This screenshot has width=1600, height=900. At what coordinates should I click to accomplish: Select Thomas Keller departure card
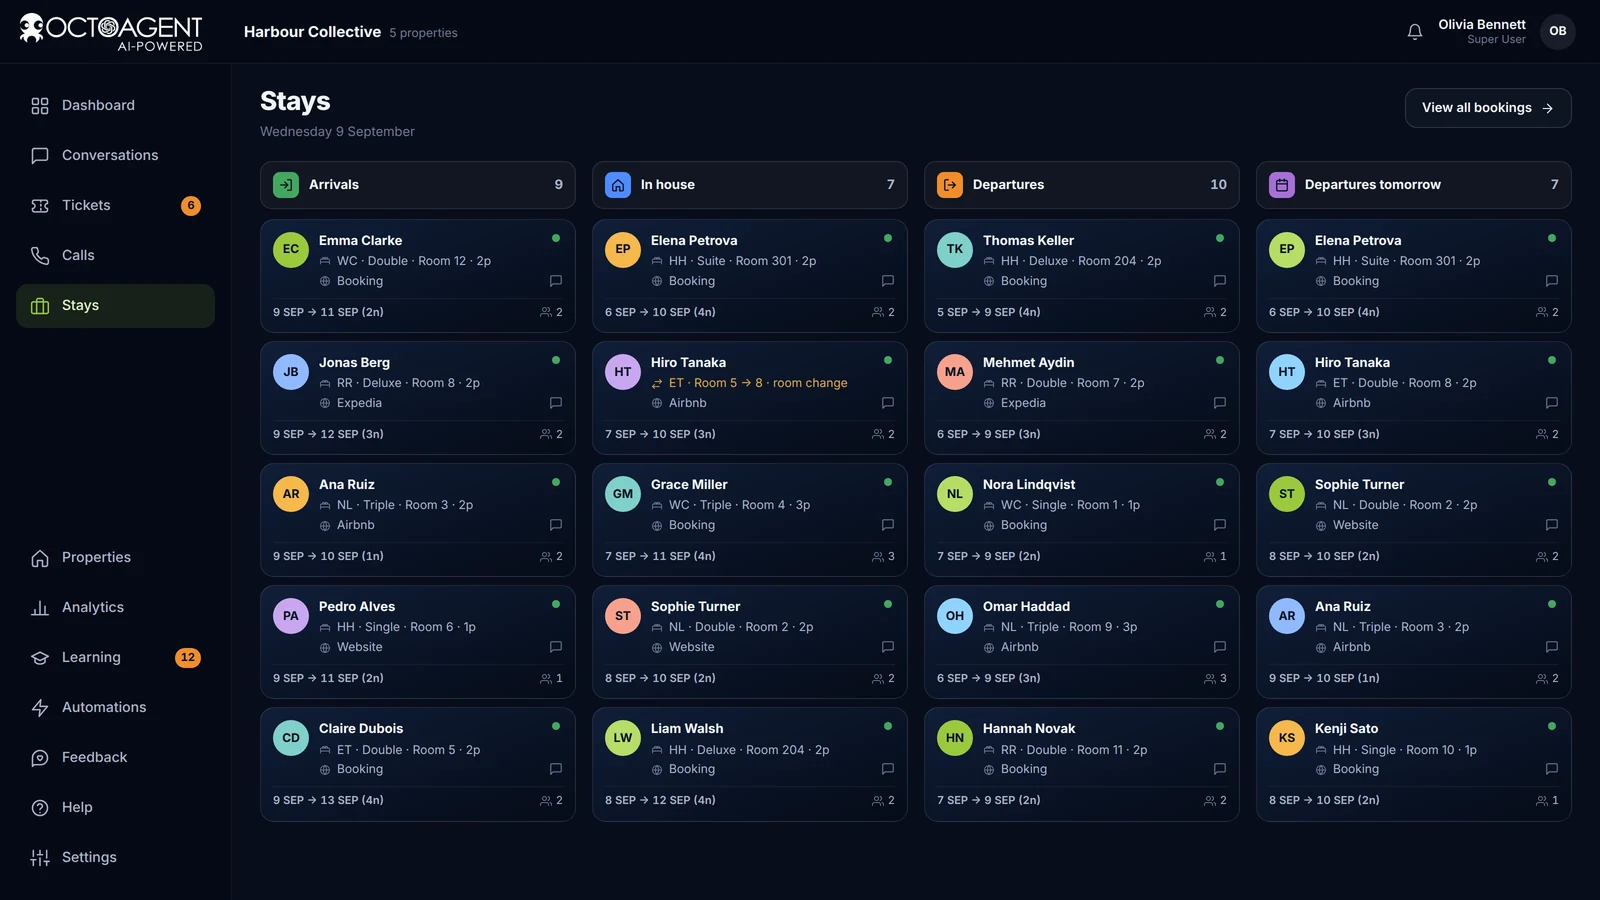click(1082, 276)
